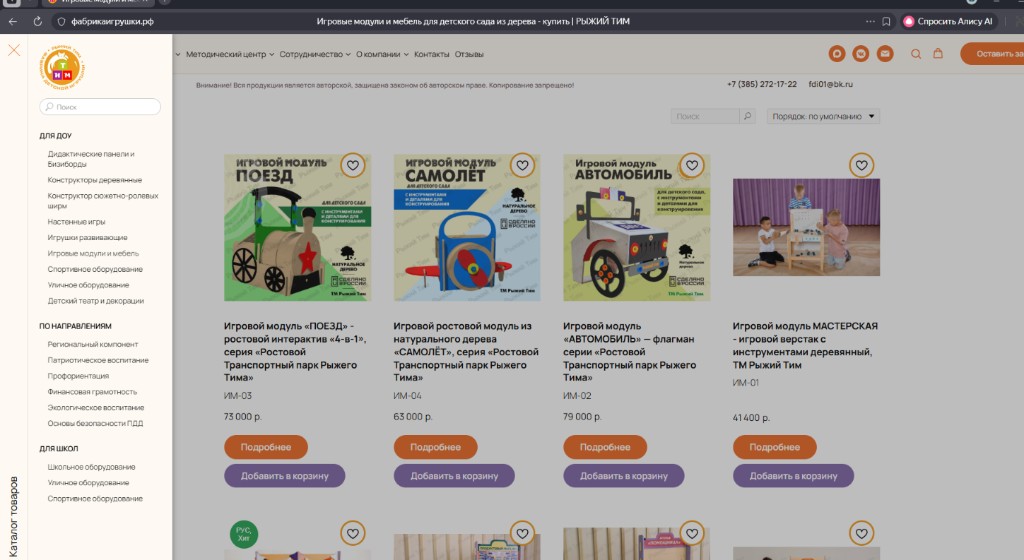Open the VK social network icon

[861, 54]
